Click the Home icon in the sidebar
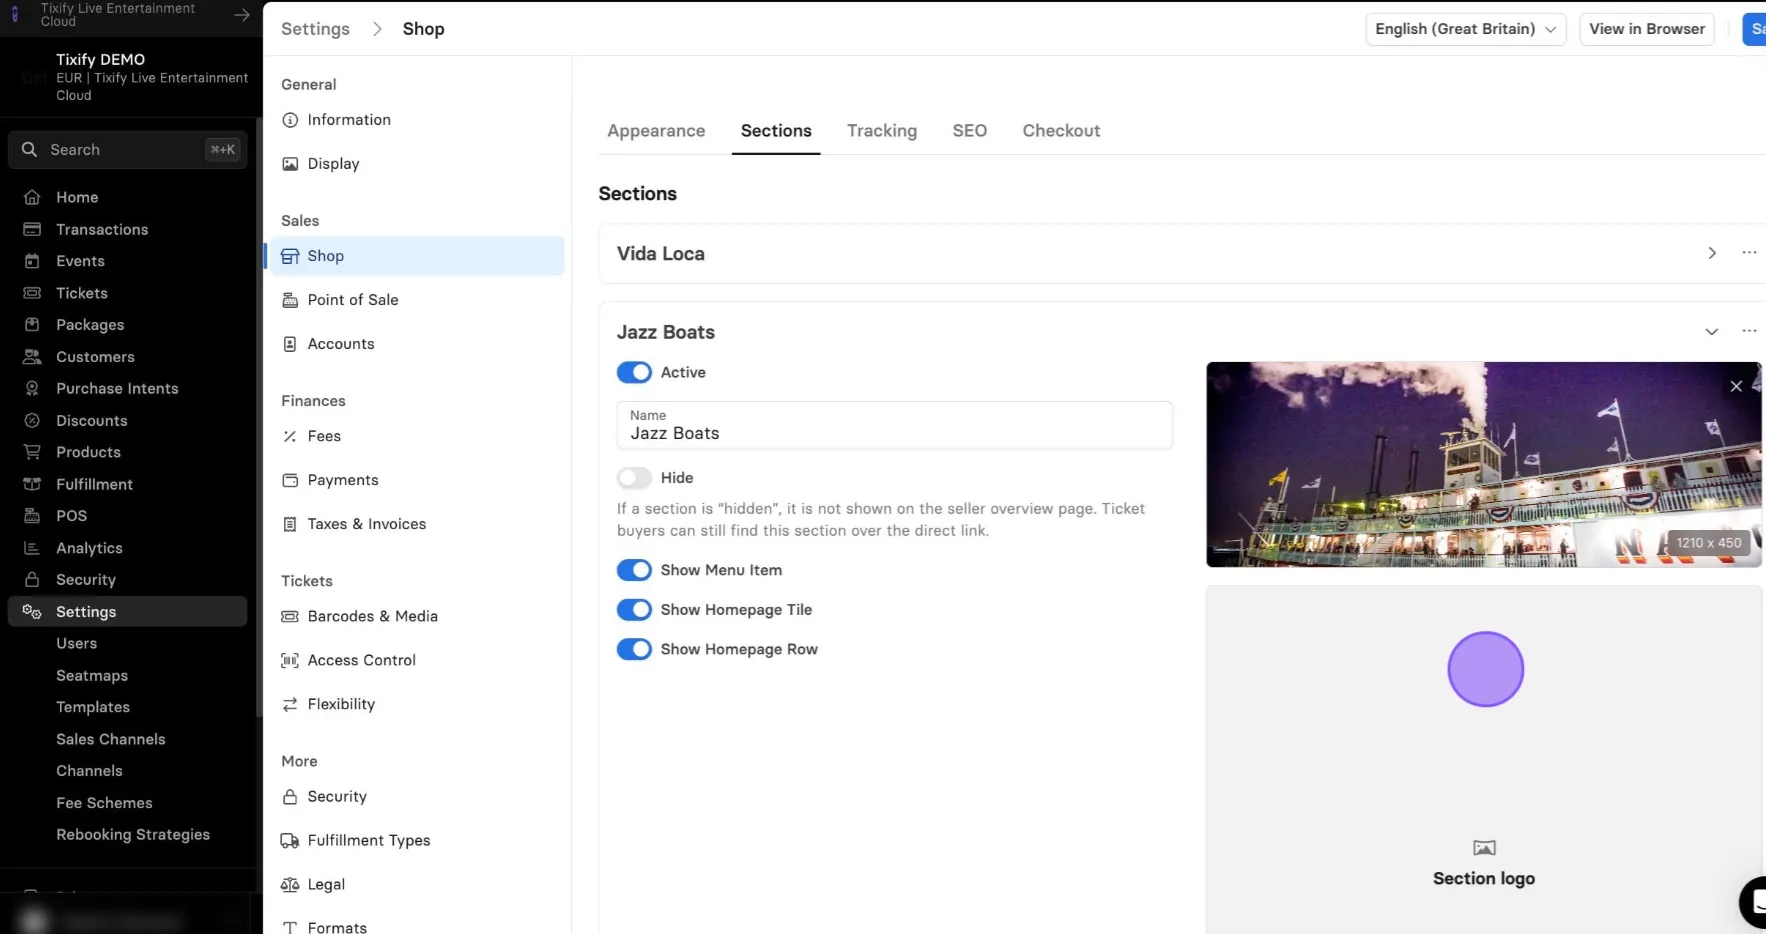Image resolution: width=1766 pixels, height=934 pixels. (x=32, y=197)
